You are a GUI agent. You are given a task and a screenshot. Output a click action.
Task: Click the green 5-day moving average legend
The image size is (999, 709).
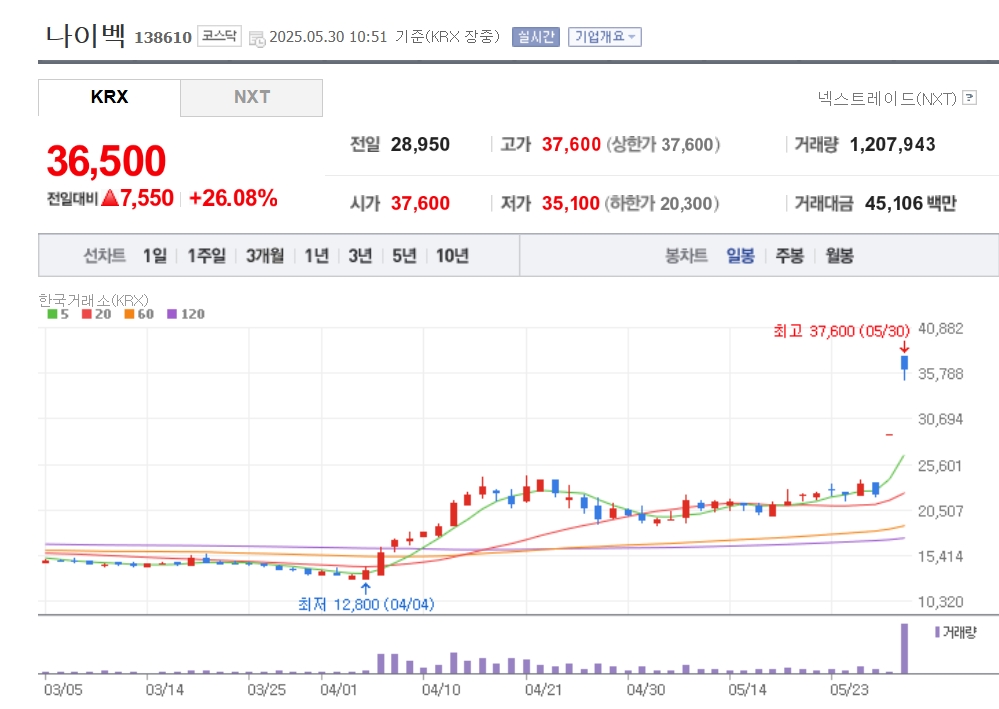click(x=56, y=314)
